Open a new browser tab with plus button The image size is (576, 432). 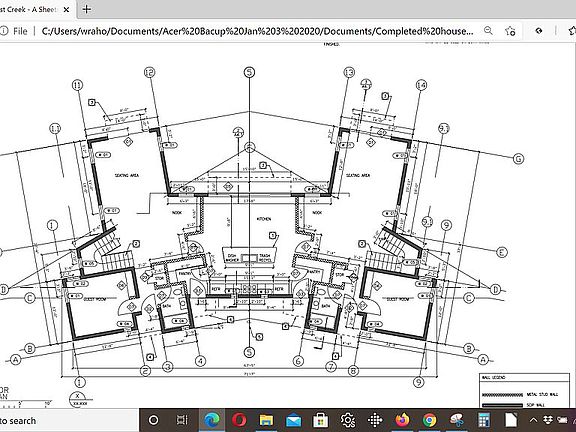87,9
